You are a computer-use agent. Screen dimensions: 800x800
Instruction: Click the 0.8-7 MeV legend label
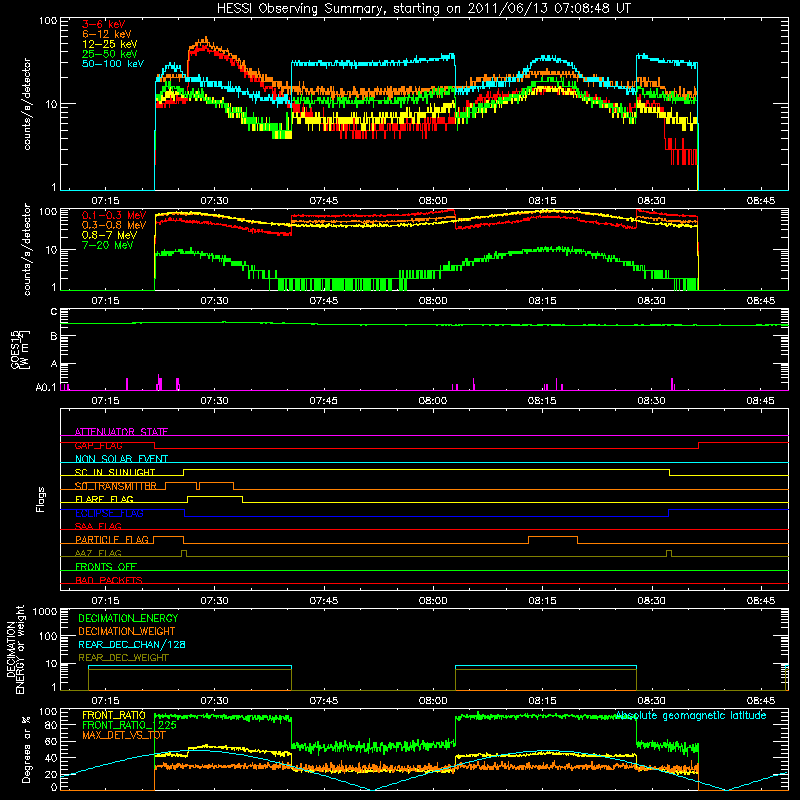[x=109, y=235]
